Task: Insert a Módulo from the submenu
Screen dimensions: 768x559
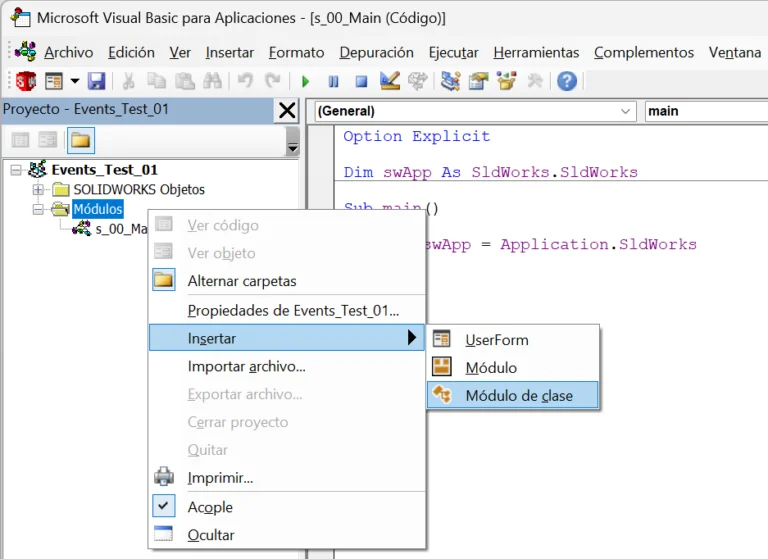Action: (x=513, y=367)
